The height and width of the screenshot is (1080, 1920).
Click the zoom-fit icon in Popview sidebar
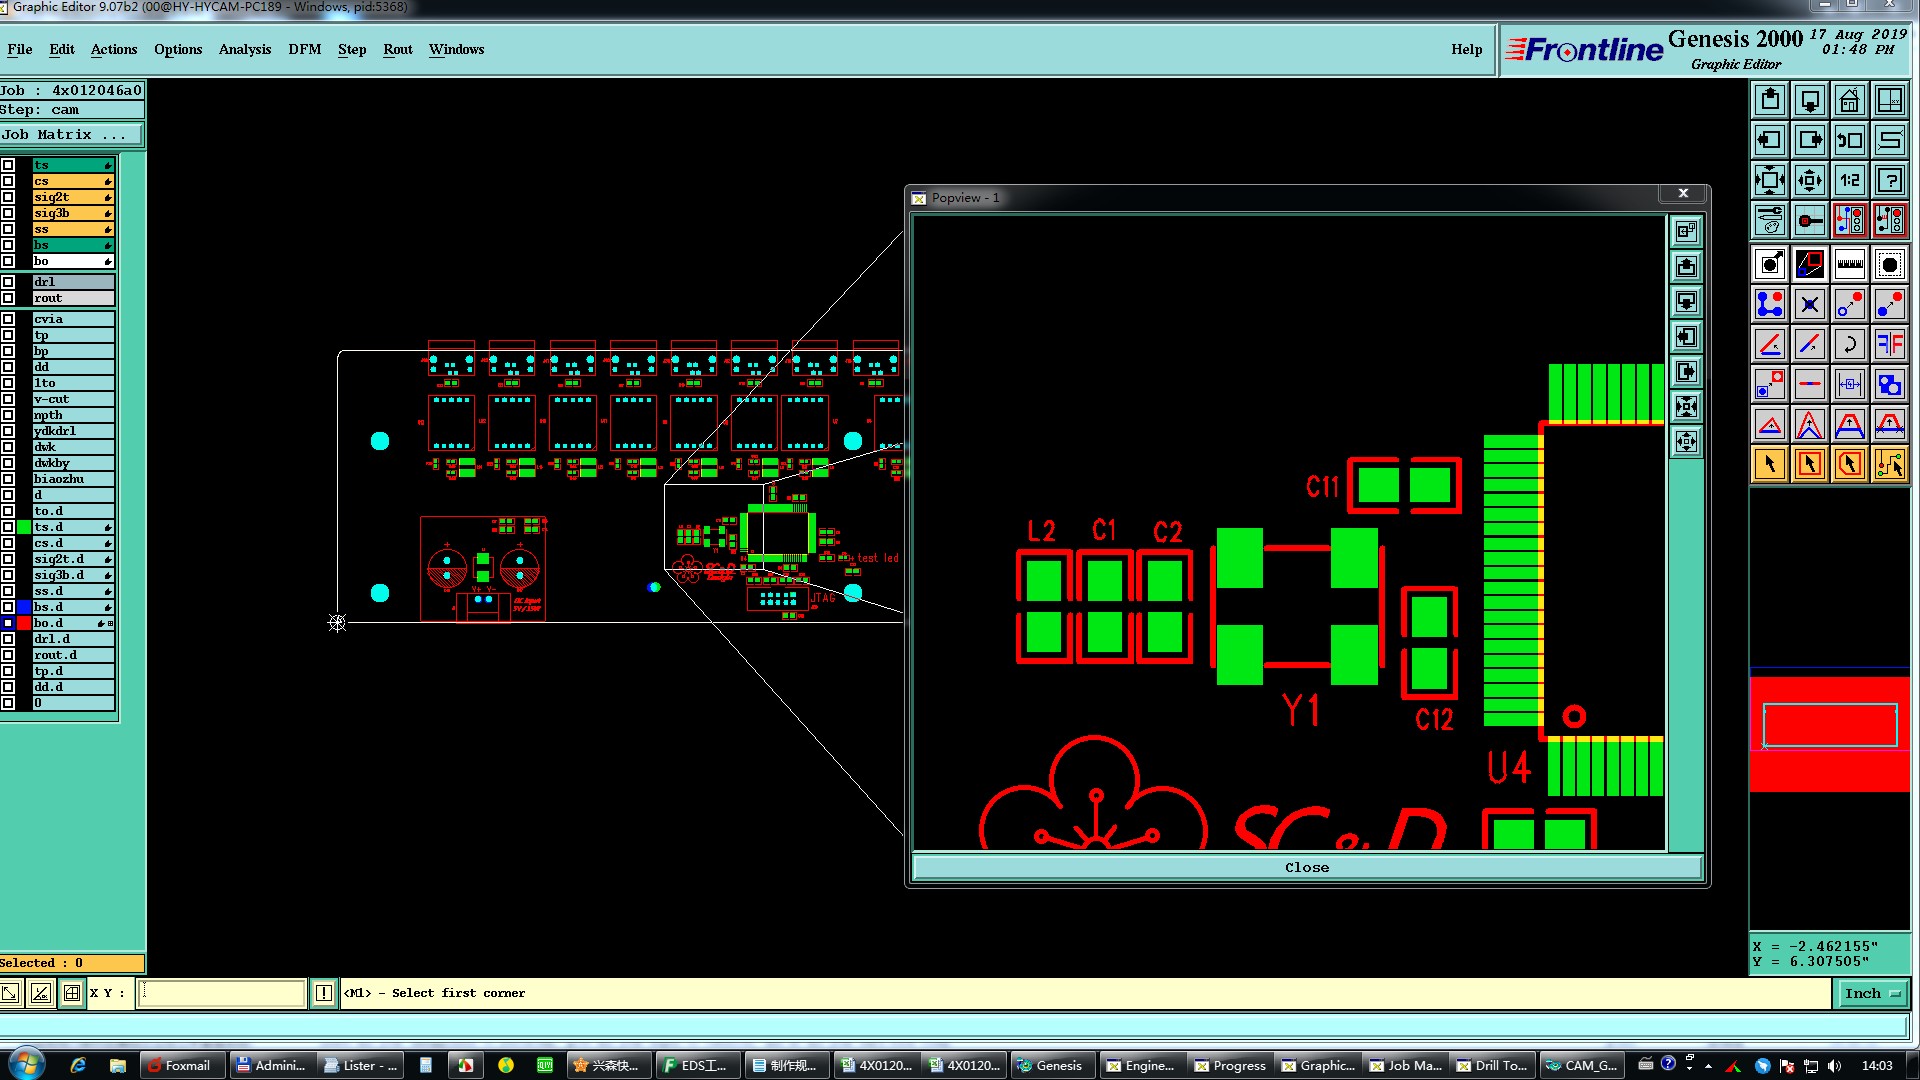click(x=1686, y=406)
